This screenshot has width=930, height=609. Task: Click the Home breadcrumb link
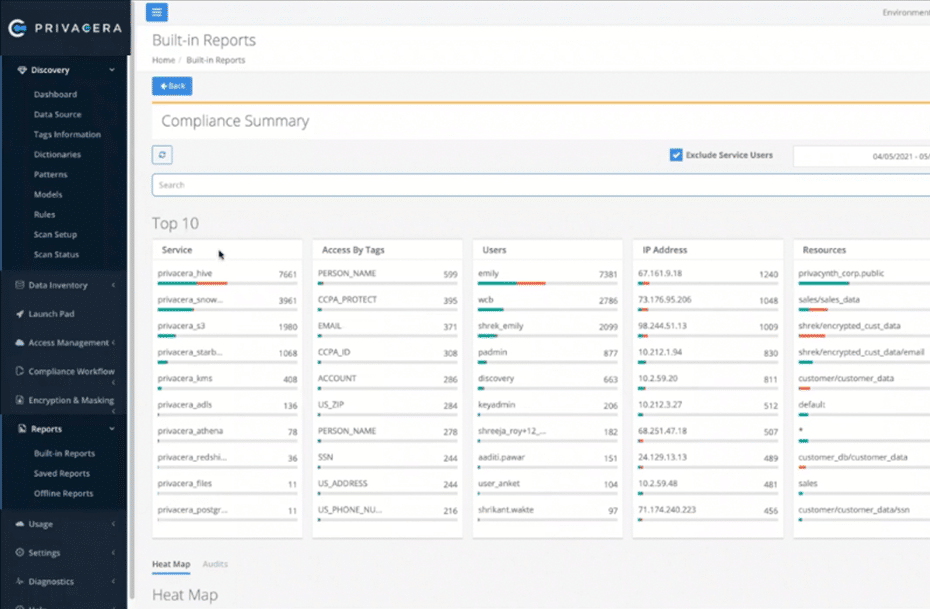coord(163,60)
